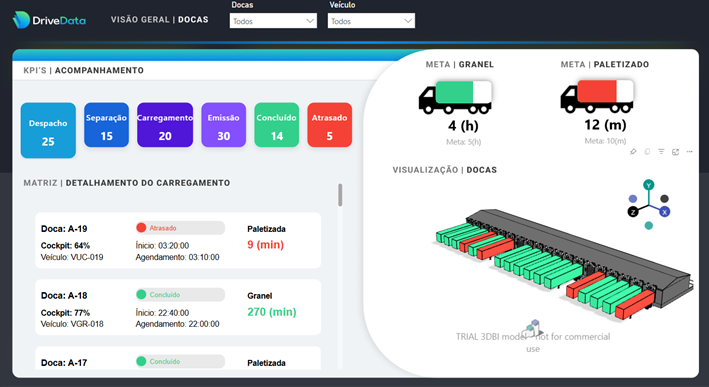The image size is (709, 387).
Task: Switch to the Visão Geral tab
Action: click(x=140, y=19)
